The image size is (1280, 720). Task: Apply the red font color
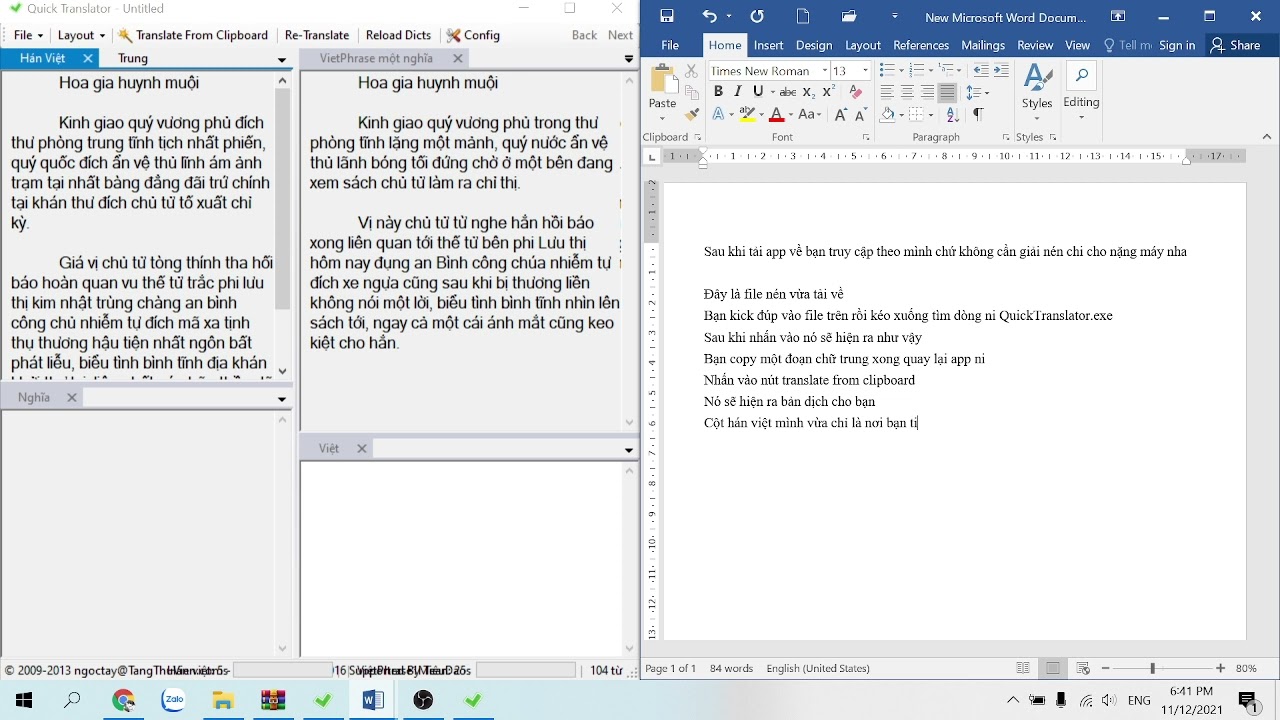[x=776, y=114]
